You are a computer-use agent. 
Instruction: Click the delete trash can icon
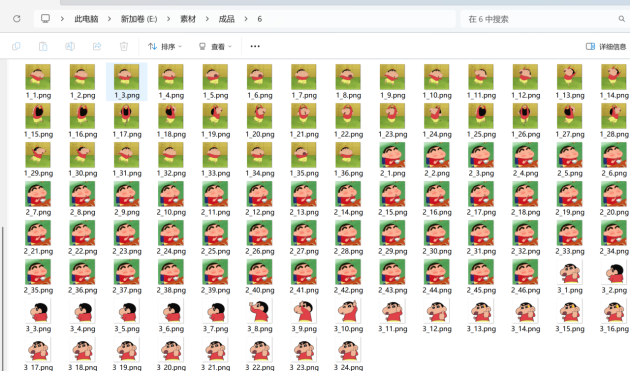124,47
